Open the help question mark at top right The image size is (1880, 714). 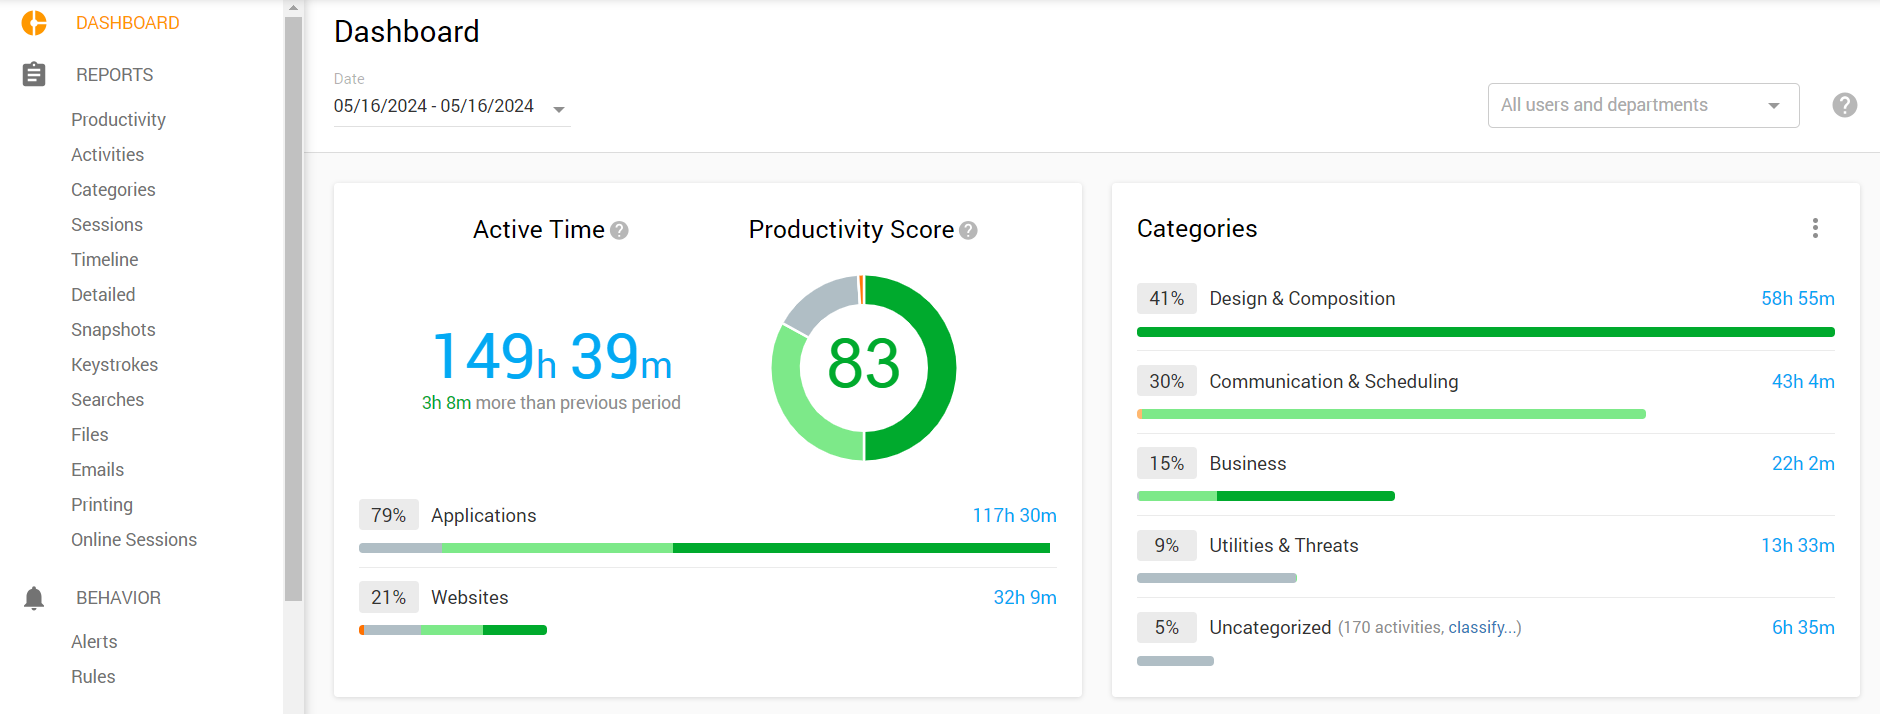pos(1844,105)
